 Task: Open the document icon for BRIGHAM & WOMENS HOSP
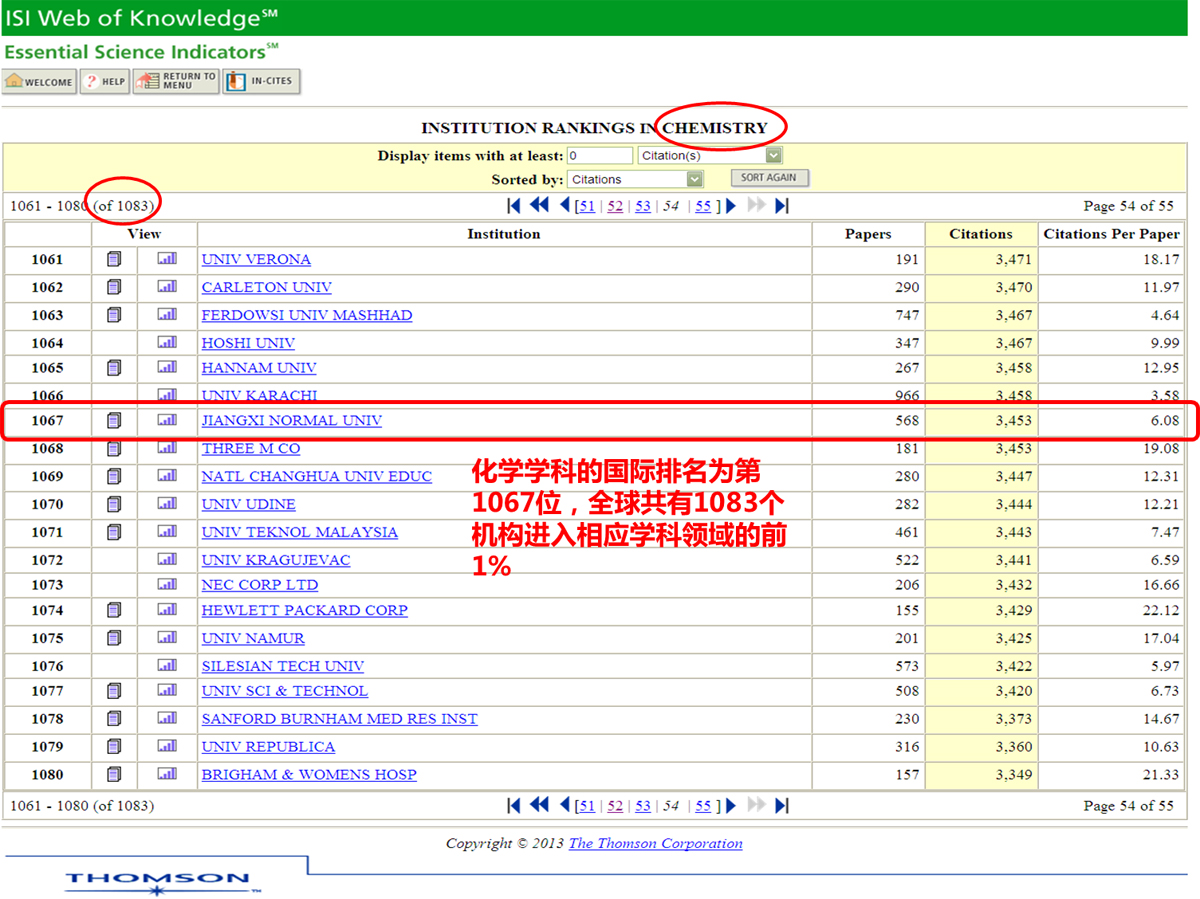coord(114,774)
